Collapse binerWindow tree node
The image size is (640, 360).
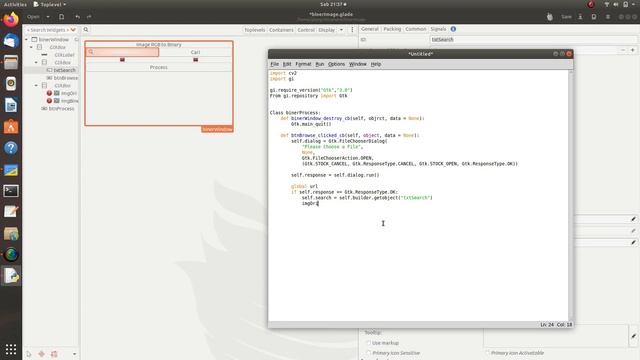(27, 40)
